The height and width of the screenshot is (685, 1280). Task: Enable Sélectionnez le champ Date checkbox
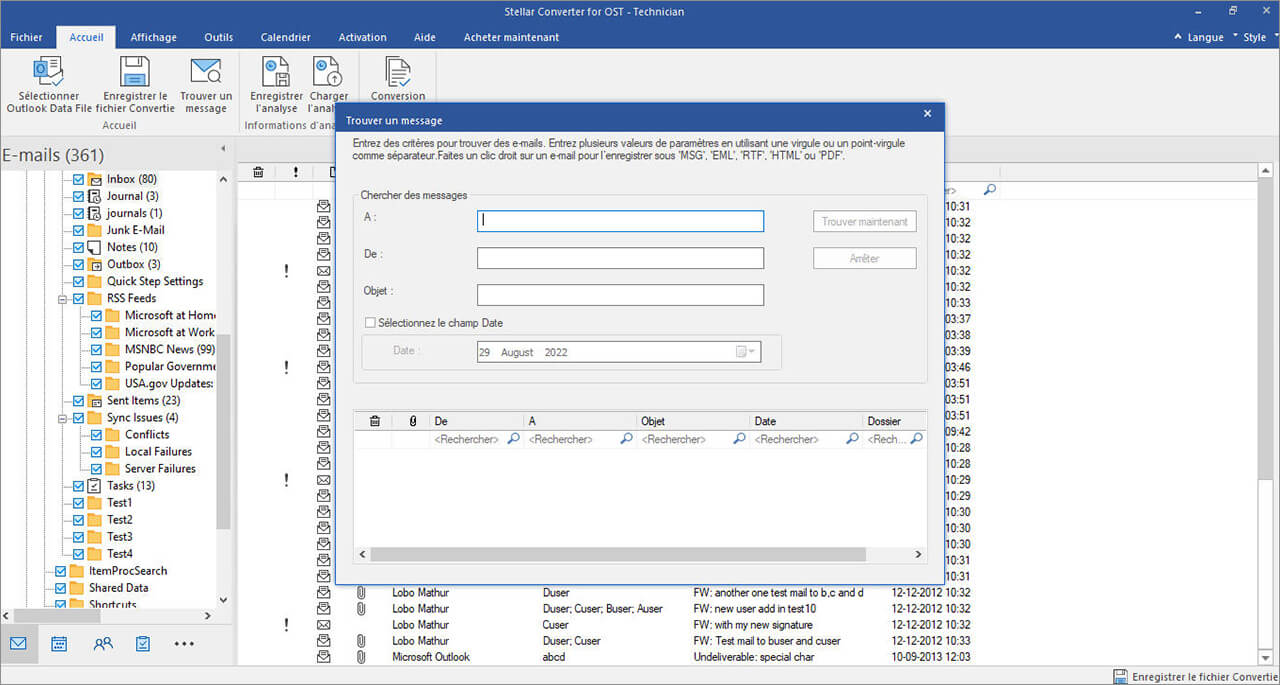[x=370, y=323]
